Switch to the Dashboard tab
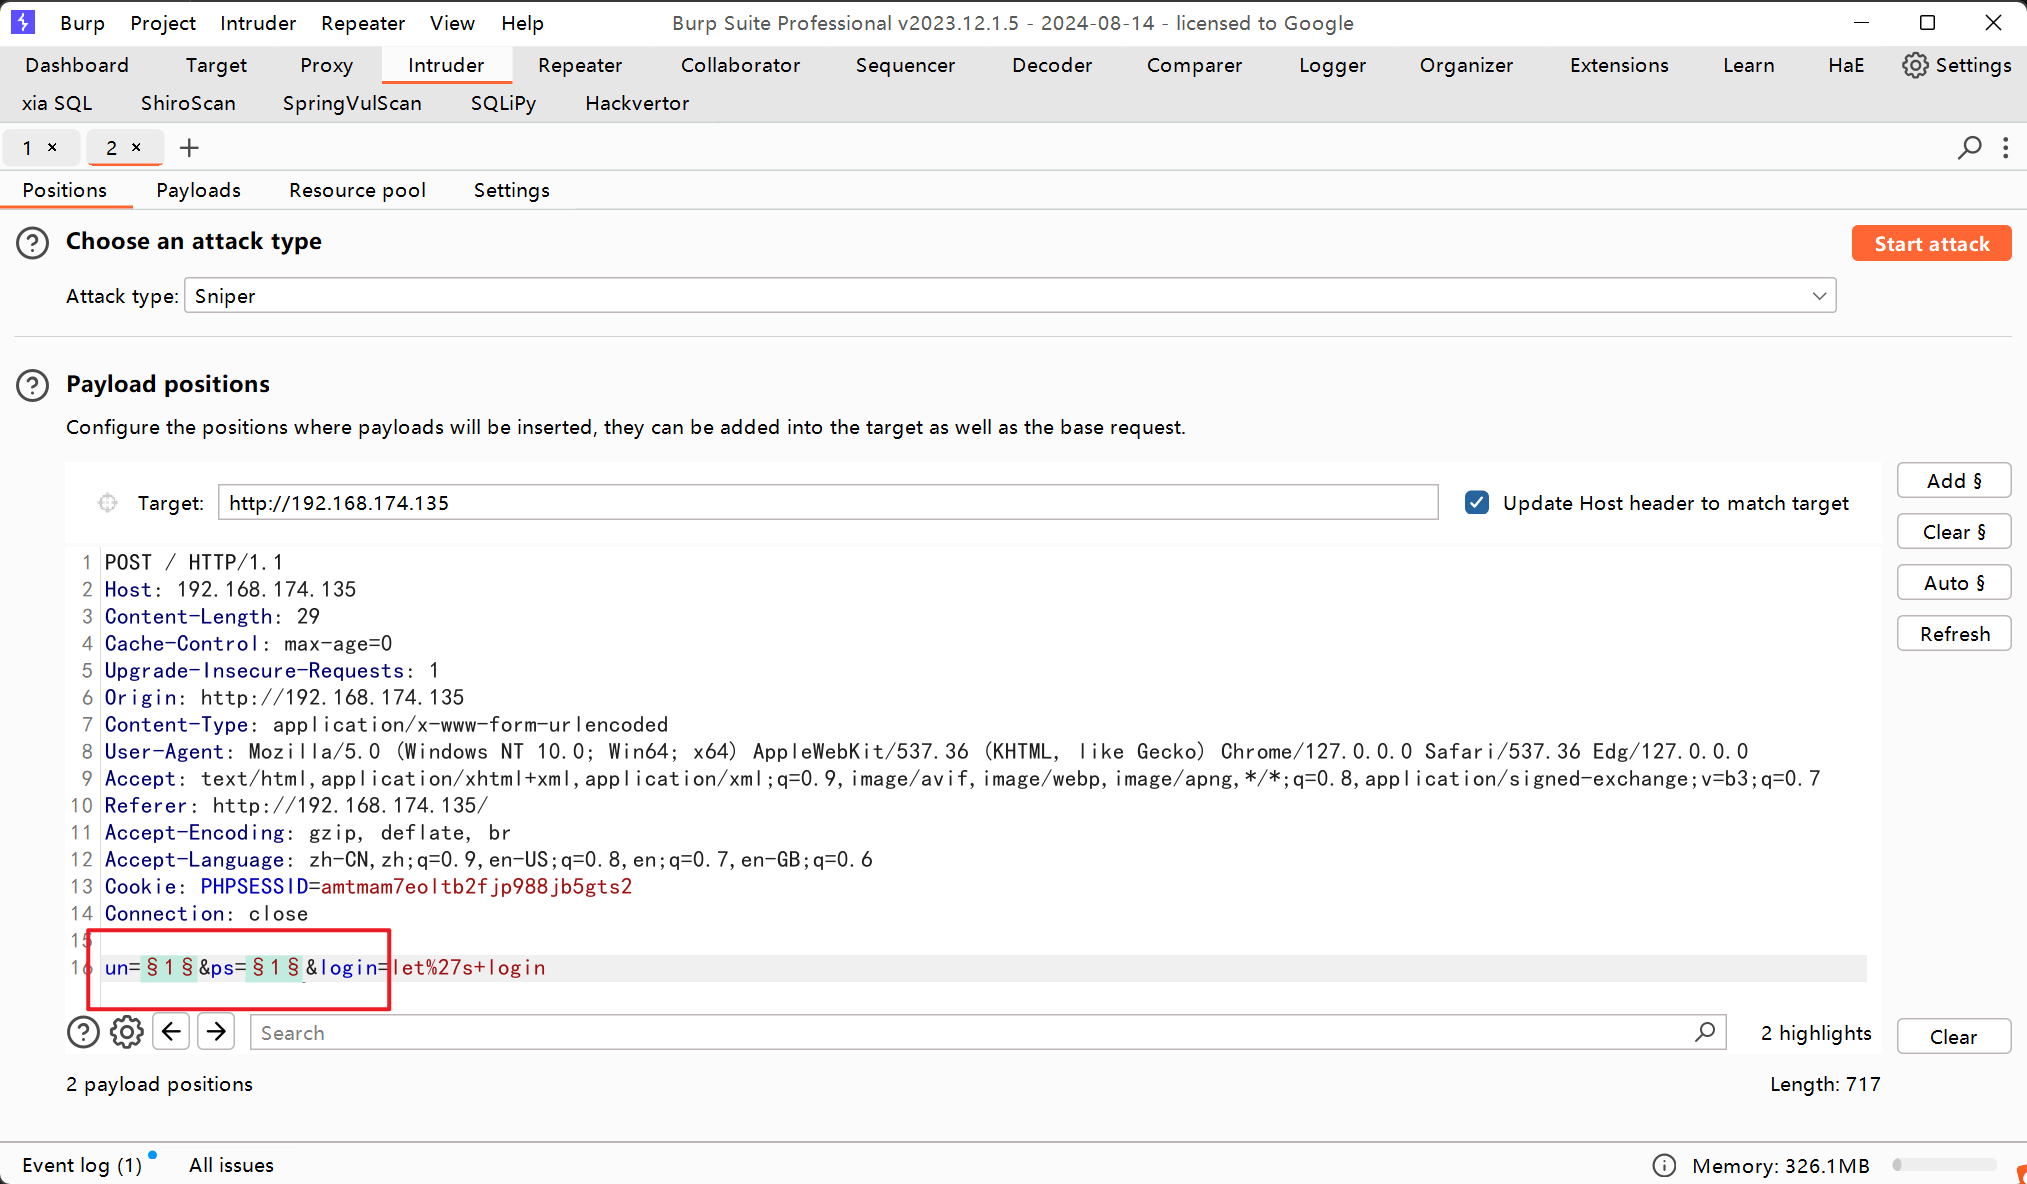The width and height of the screenshot is (2027, 1184). (77, 65)
